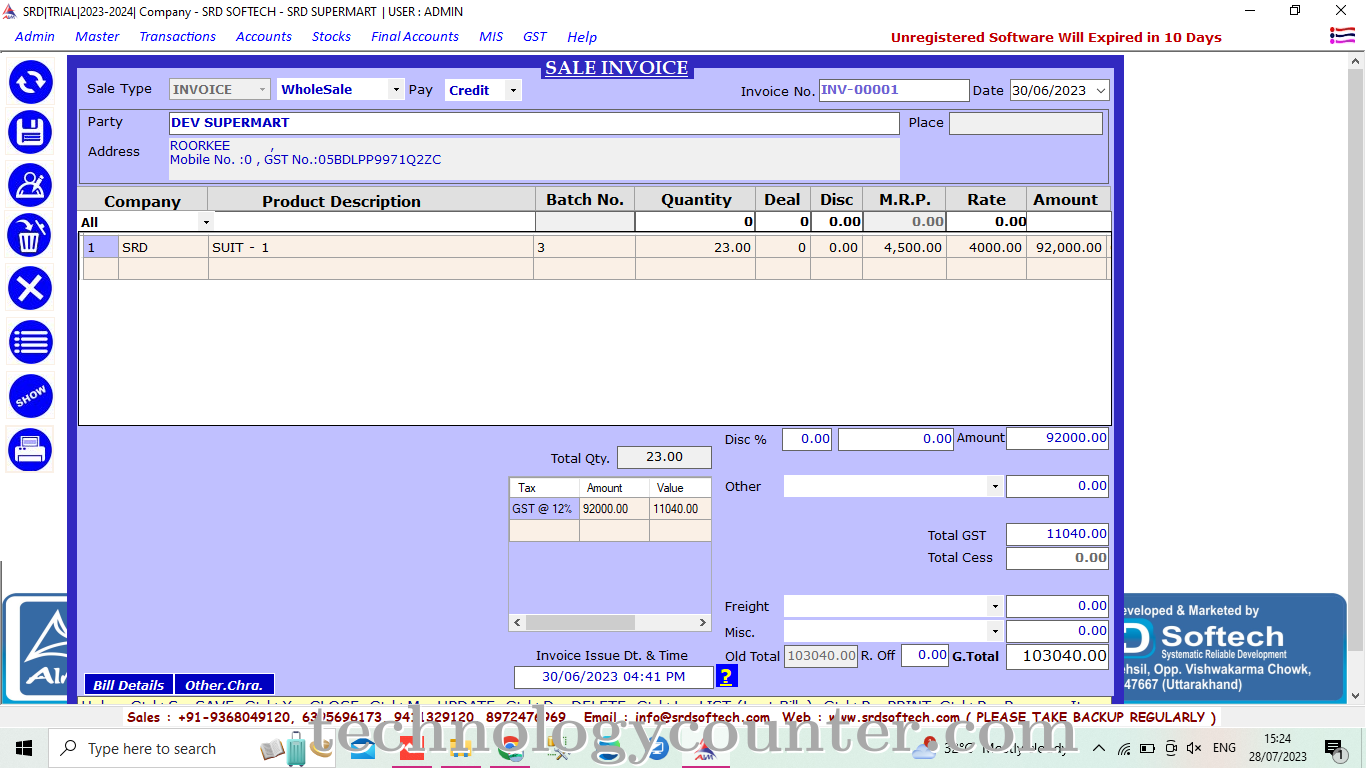1366x768 pixels.
Task: Click the Batch No. column header
Action: point(585,200)
